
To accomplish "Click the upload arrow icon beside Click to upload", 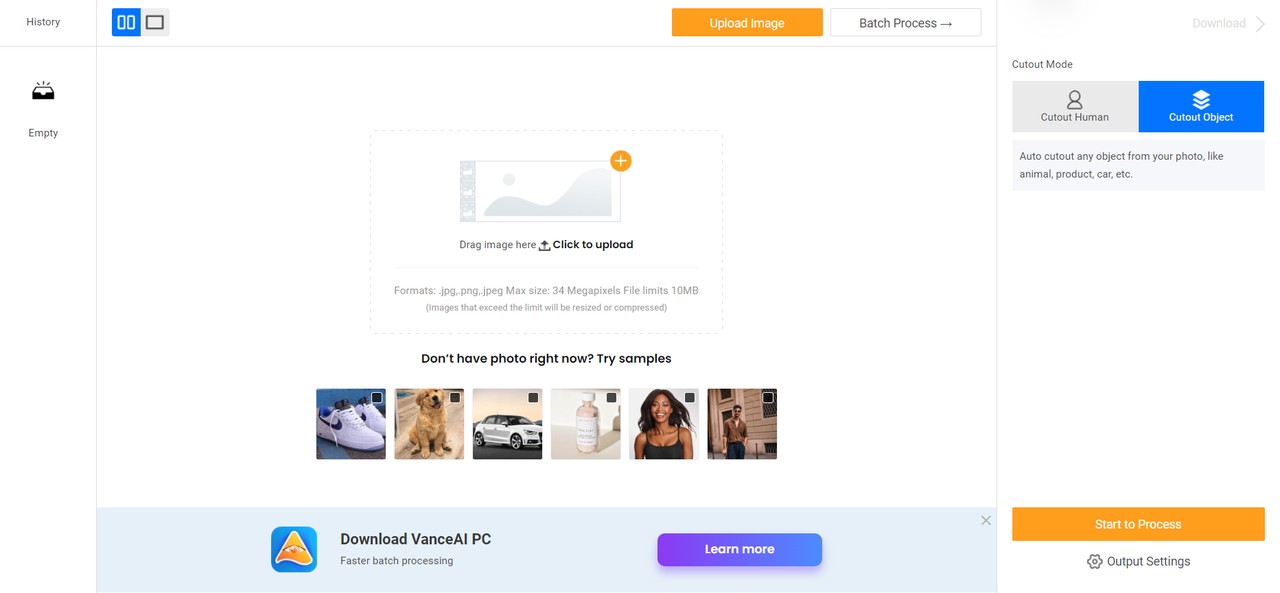I will [545, 245].
